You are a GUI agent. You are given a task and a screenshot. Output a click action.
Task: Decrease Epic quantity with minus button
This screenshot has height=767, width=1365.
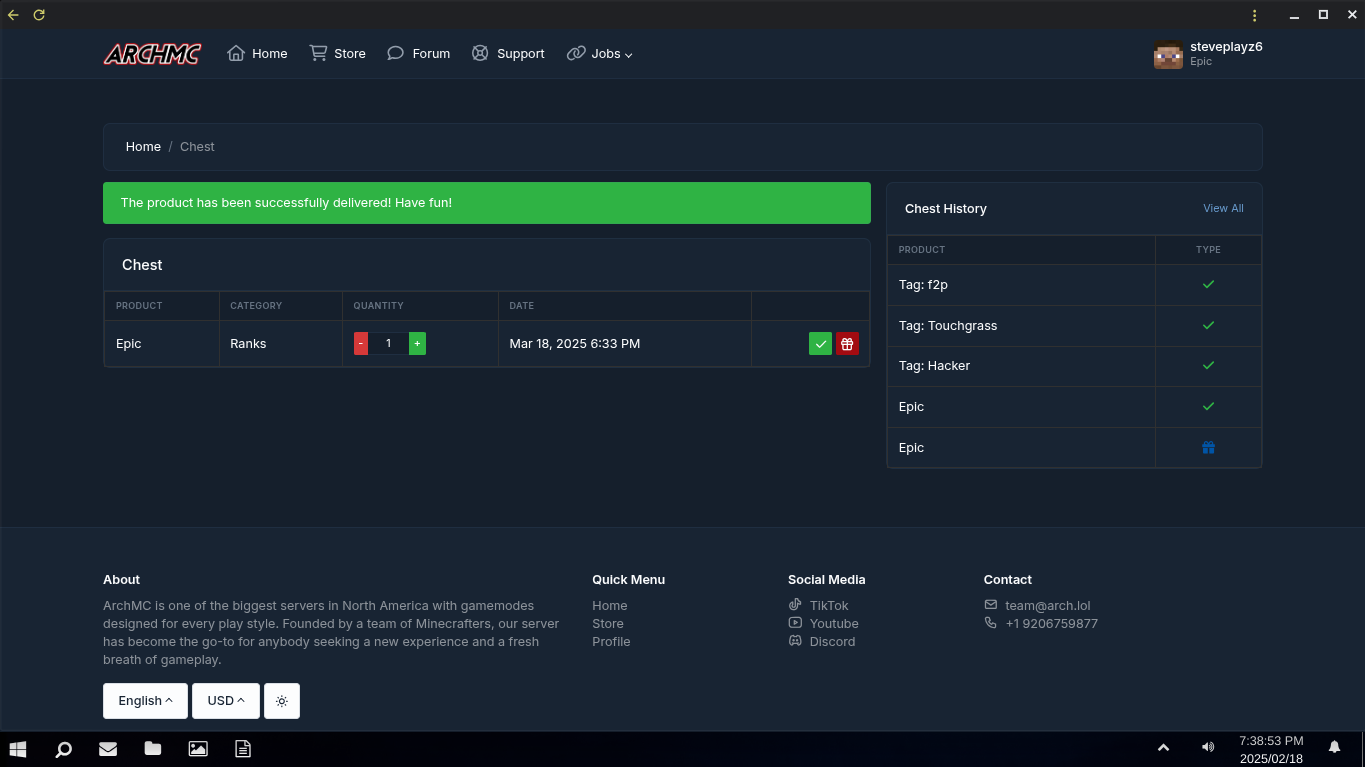tap(361, 344)
